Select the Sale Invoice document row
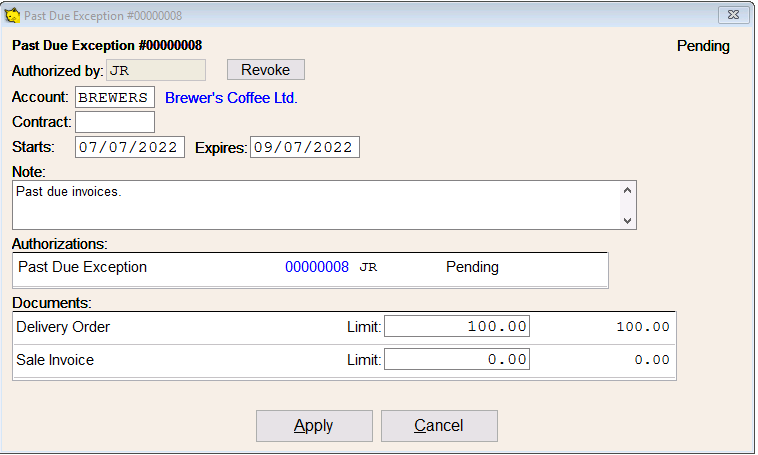The image size is (758, 455). 344,361
